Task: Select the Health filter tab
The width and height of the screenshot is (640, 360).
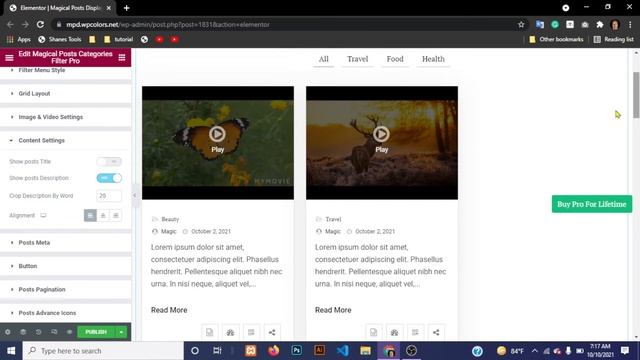Action: click(433, 59)
